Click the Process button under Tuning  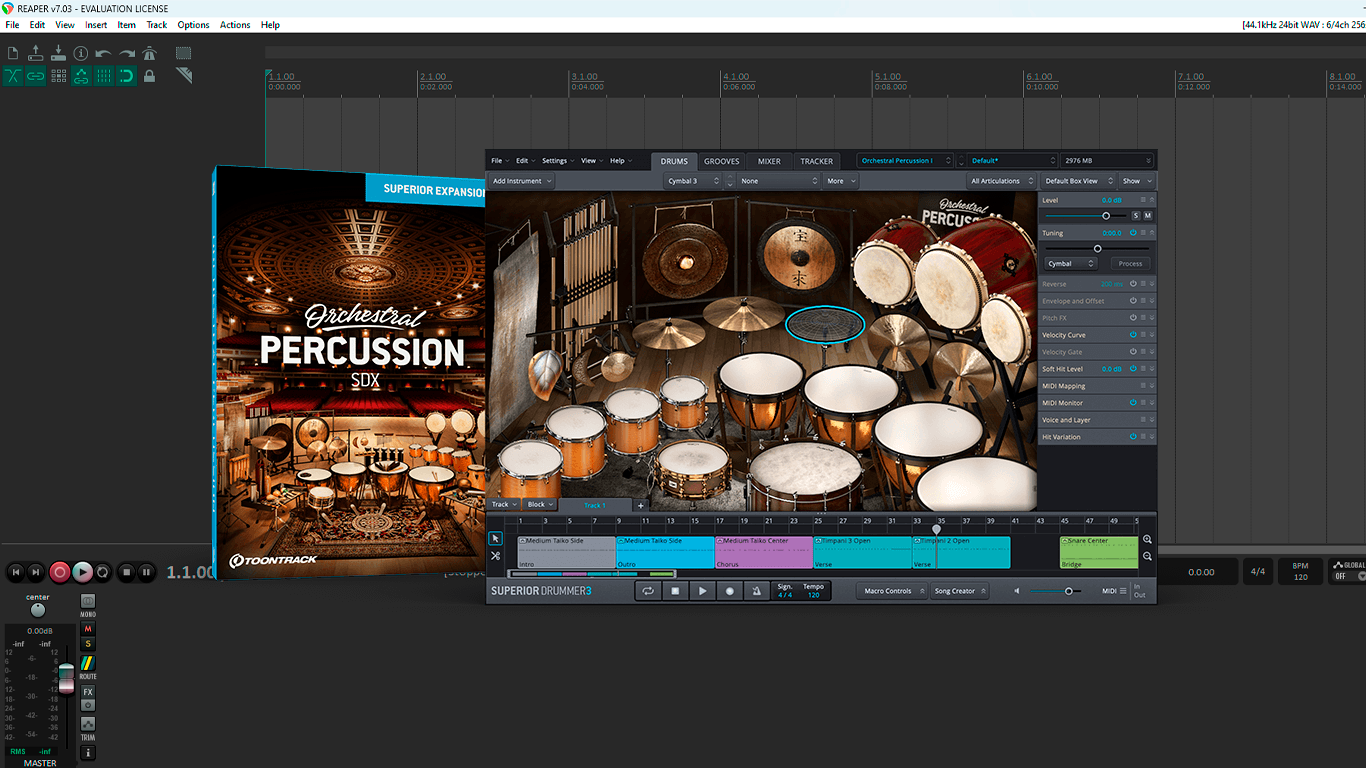tap(1130, 264)
